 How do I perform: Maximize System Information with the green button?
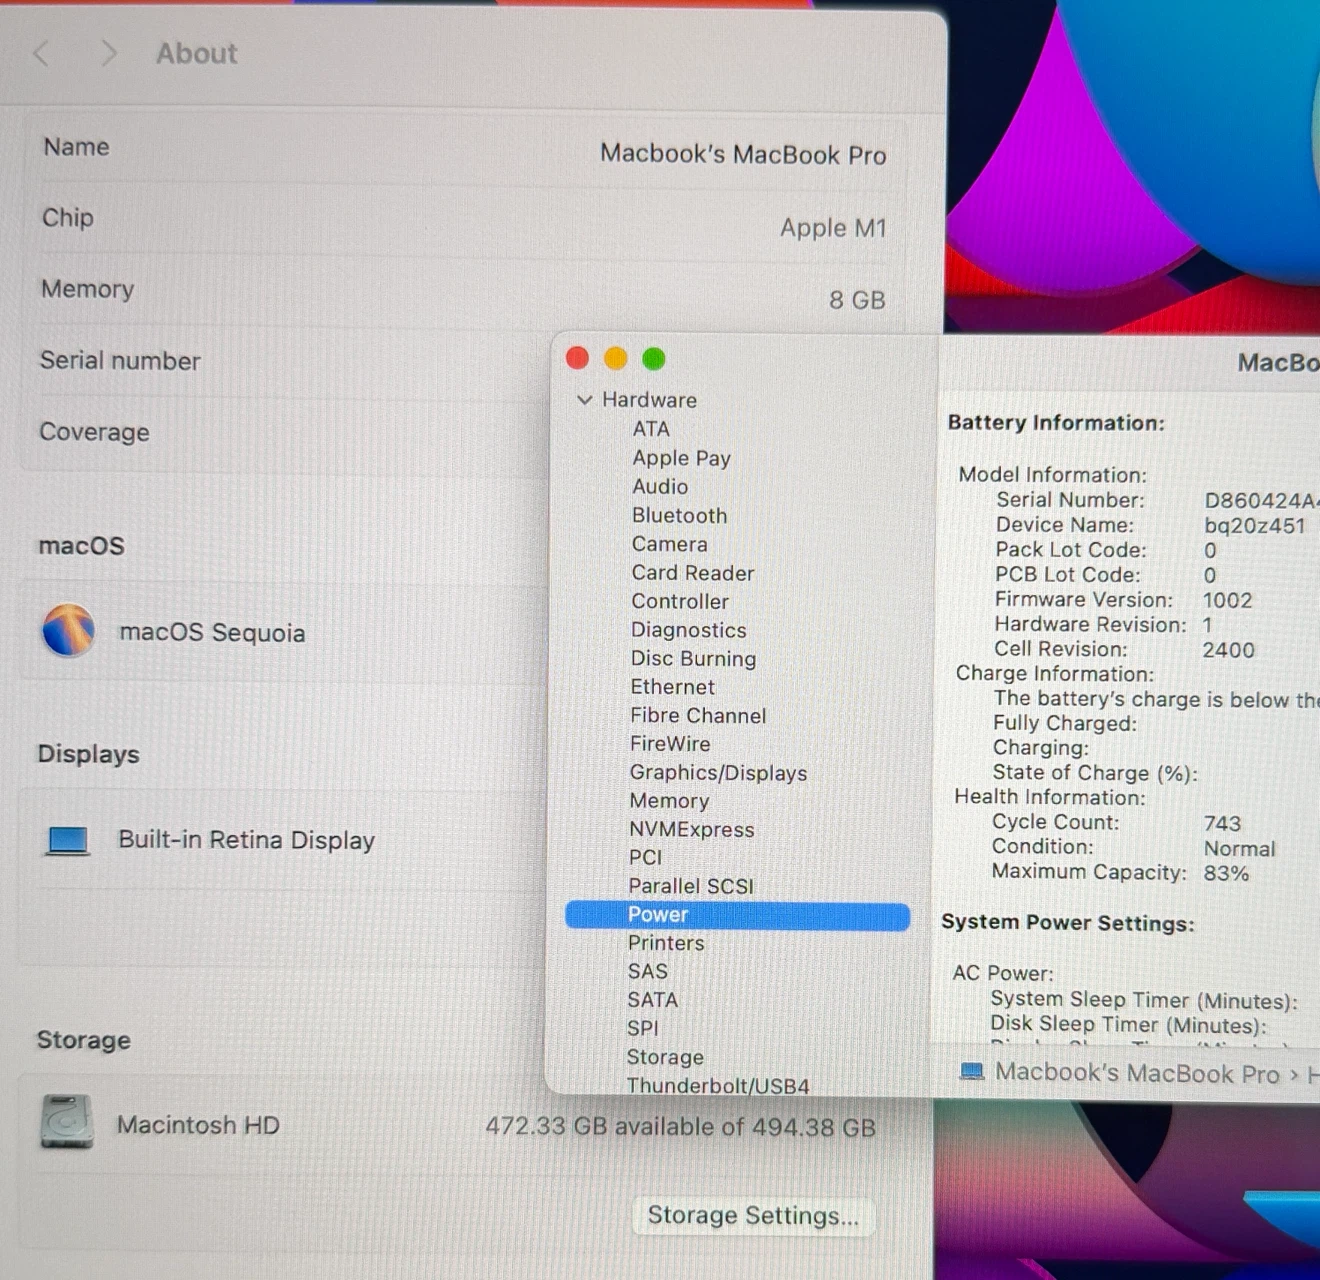[x=654, y=358]
